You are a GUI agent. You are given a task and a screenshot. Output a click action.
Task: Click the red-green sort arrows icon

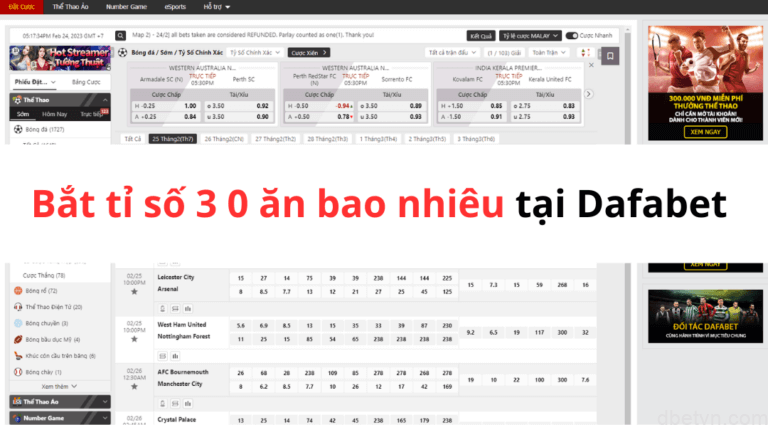586,52
